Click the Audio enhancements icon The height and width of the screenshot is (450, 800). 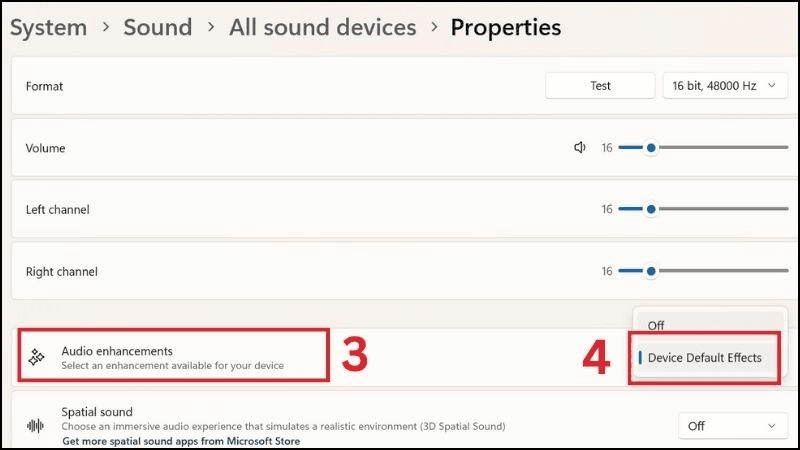(x=36, y=358)
